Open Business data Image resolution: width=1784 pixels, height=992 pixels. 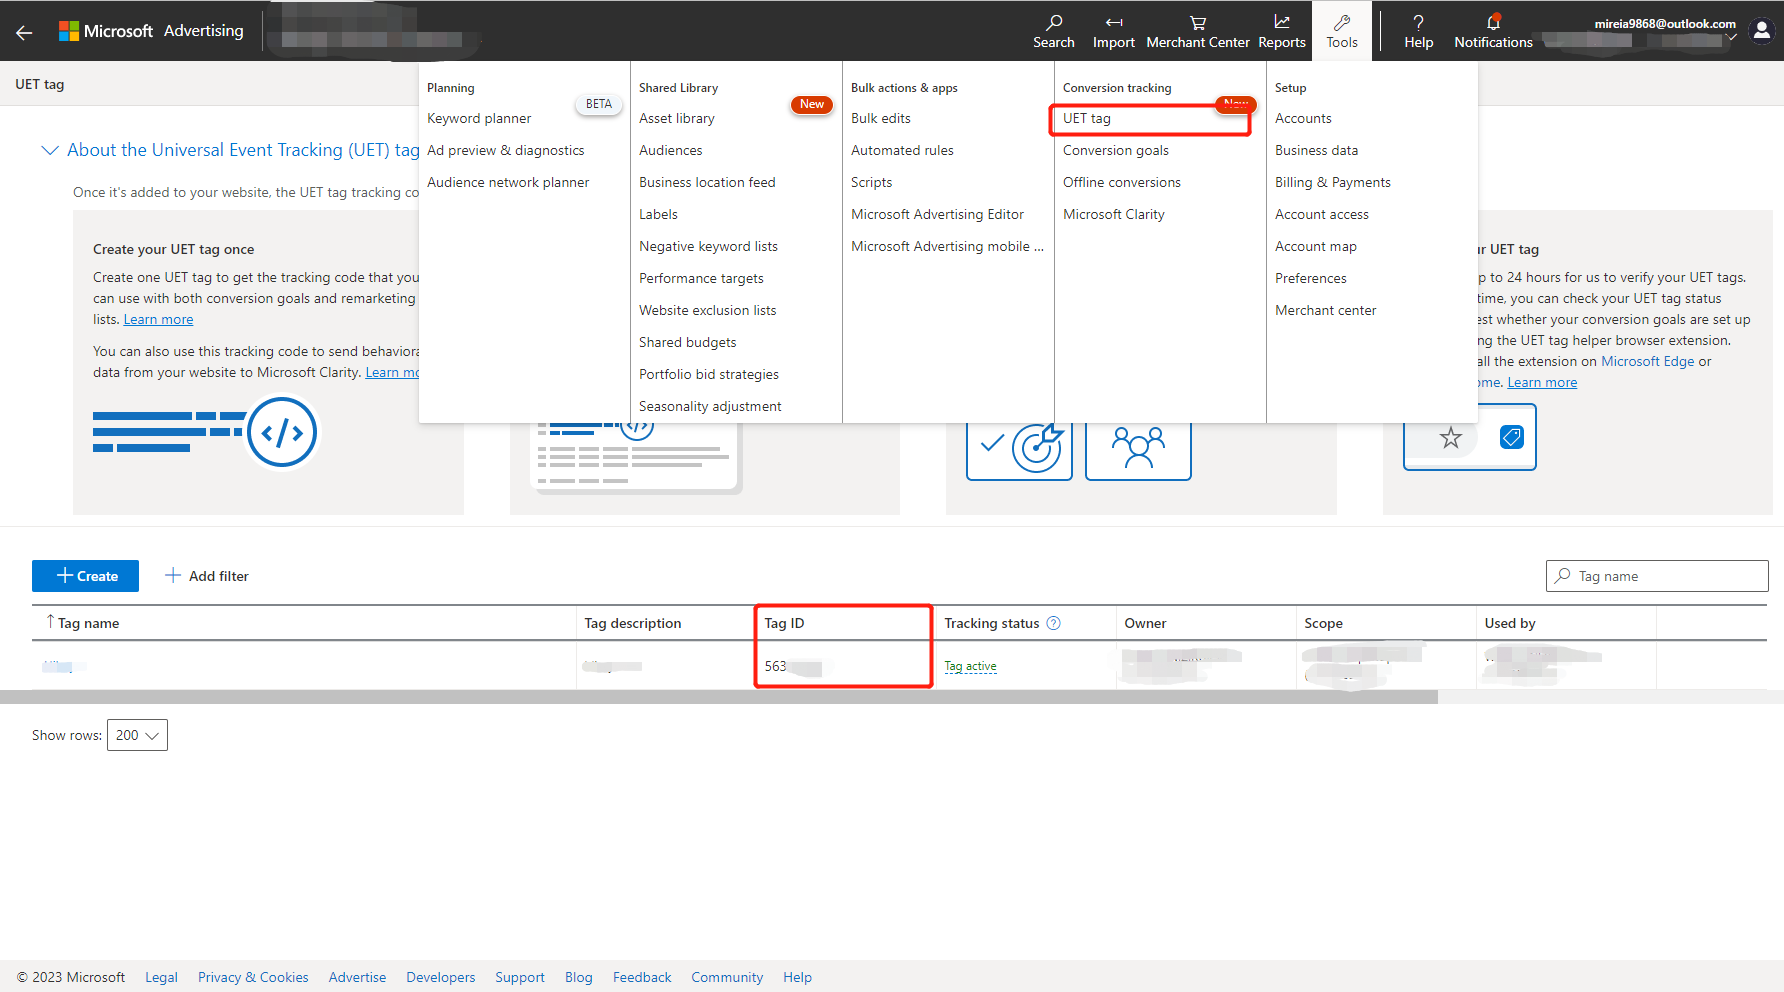(1316, 150)
